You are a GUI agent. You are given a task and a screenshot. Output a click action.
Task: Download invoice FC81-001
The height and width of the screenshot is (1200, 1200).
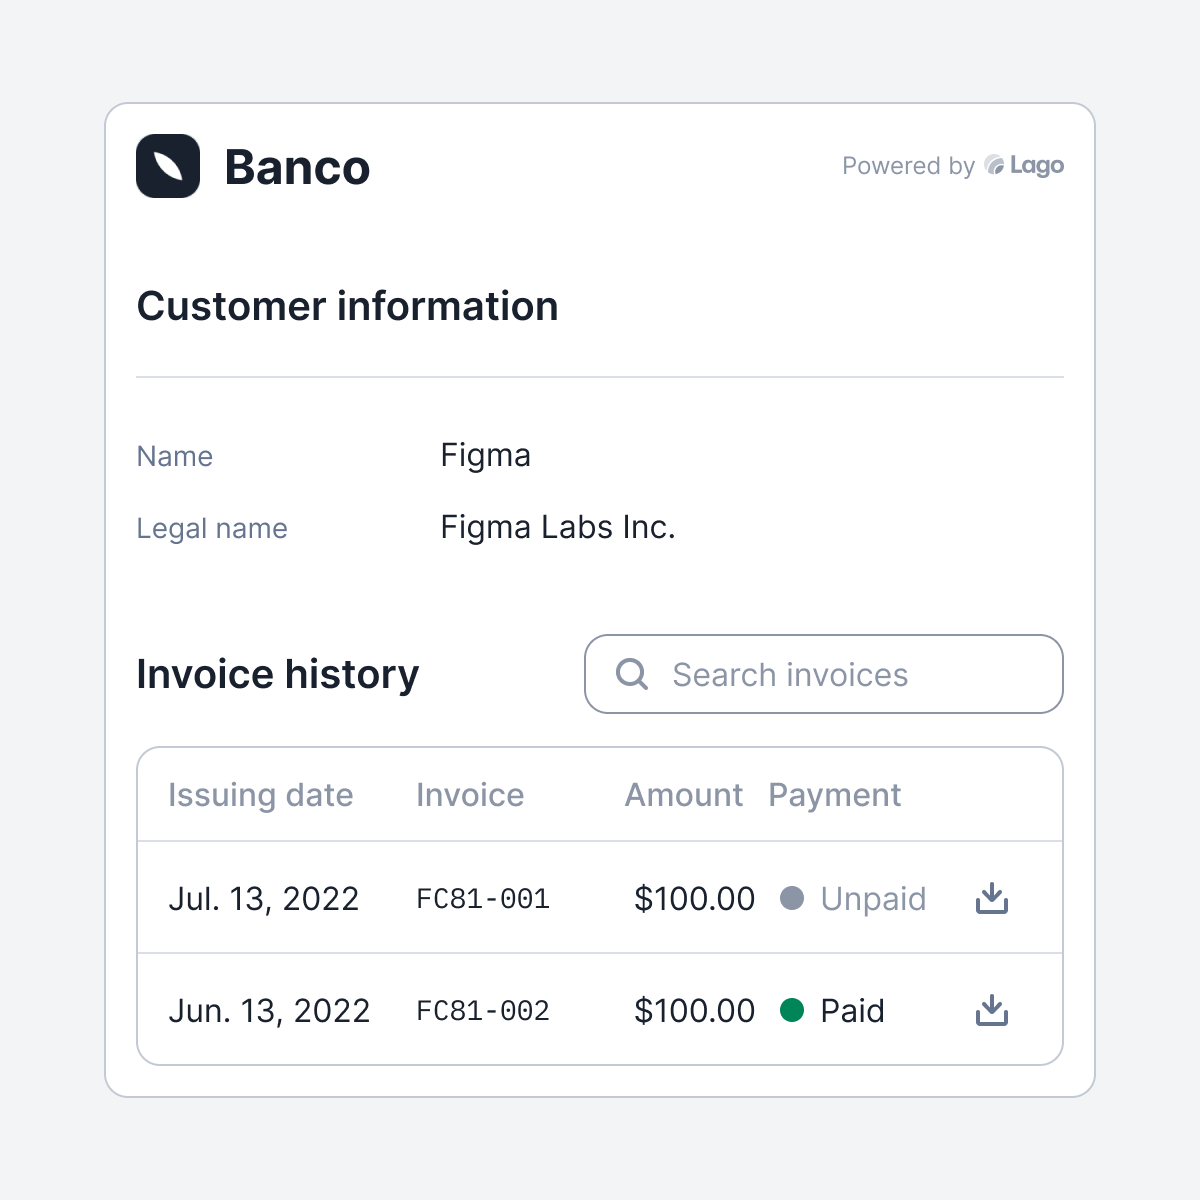coord(991,898)
